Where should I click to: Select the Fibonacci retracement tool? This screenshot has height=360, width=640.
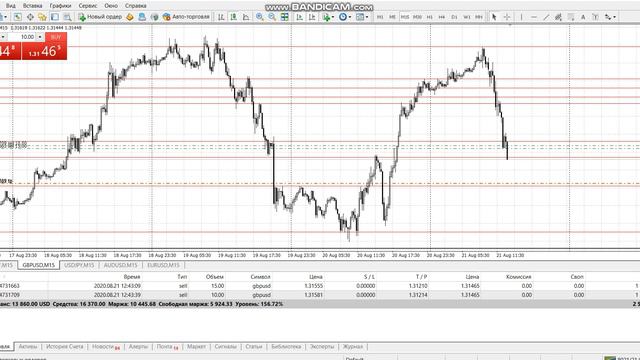point(571,17)
